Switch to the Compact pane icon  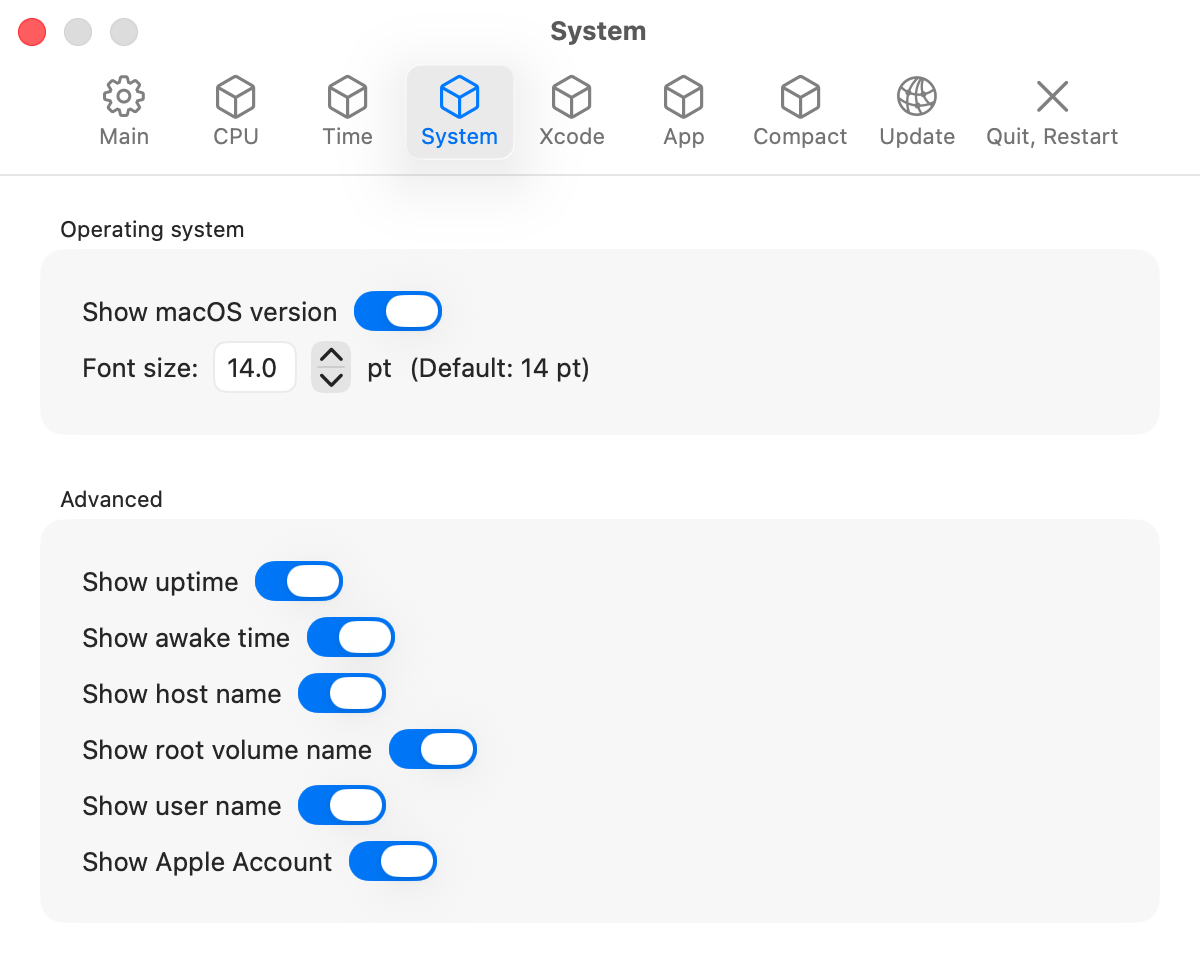click(x=800, y=98)
